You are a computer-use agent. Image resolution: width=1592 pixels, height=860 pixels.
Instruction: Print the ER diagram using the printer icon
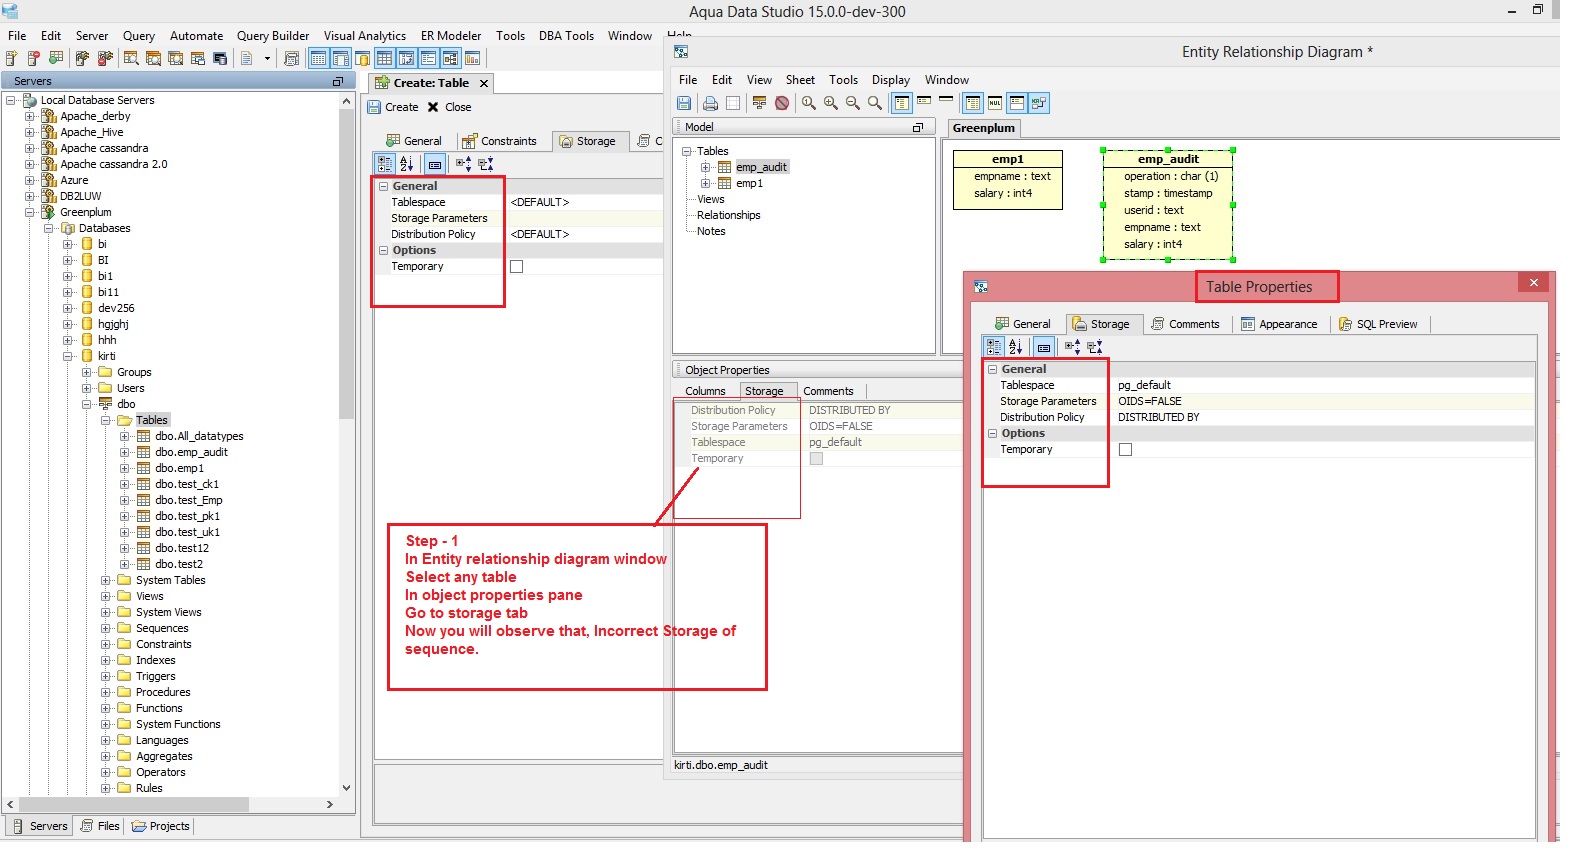(710, 103)
